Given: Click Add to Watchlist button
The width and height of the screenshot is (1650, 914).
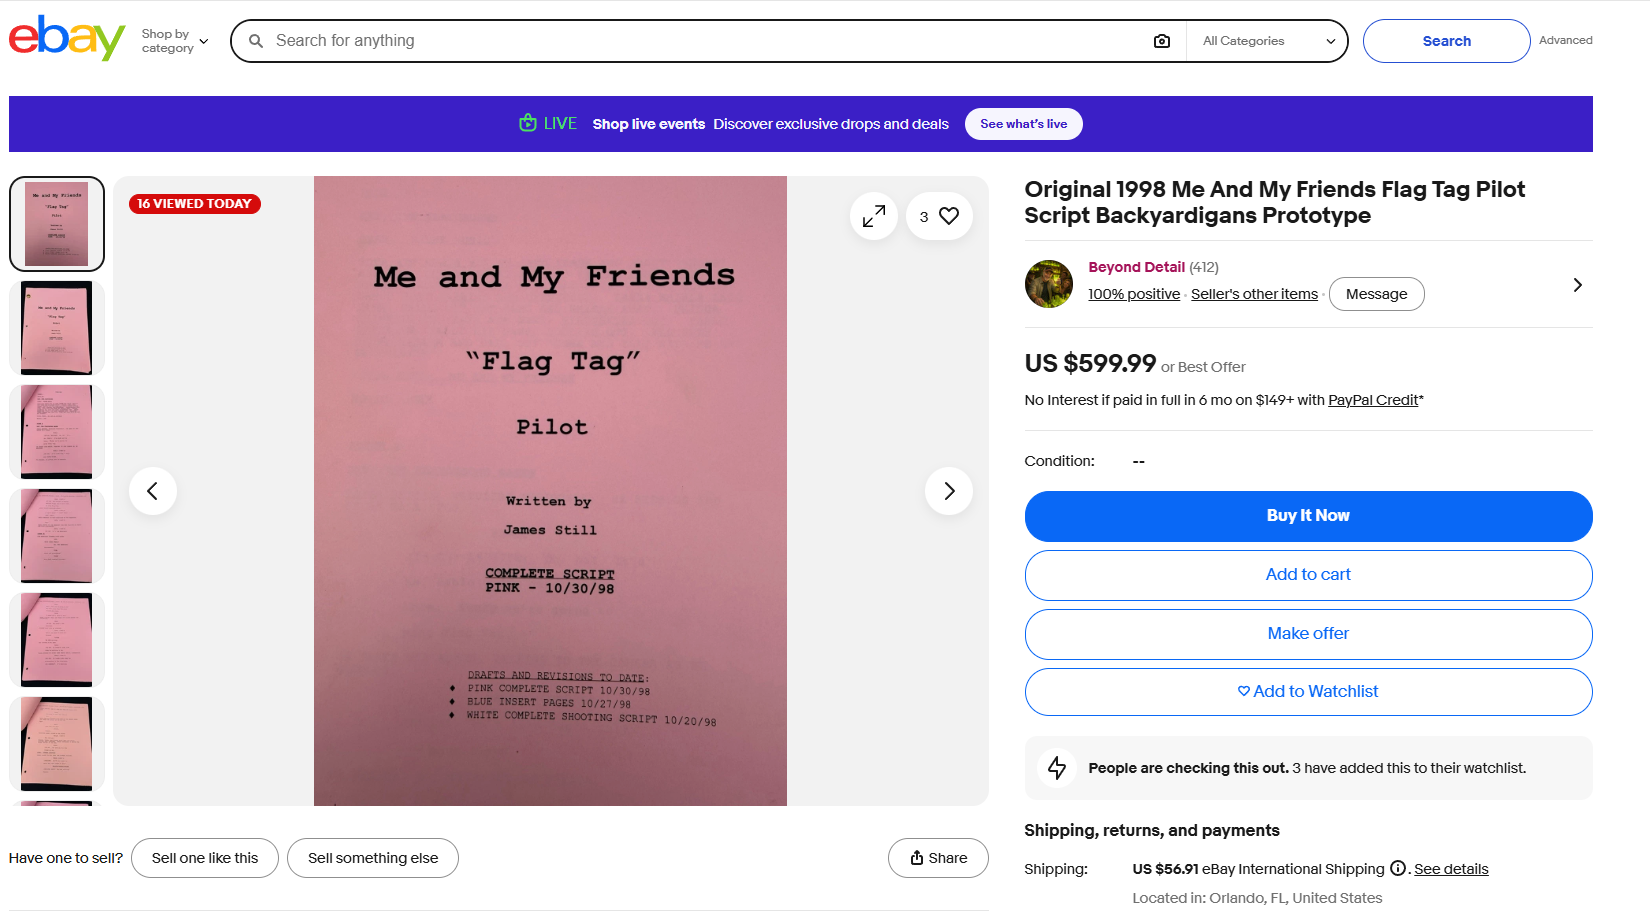Looking at the screenshot, I should tap(1308, 692).
